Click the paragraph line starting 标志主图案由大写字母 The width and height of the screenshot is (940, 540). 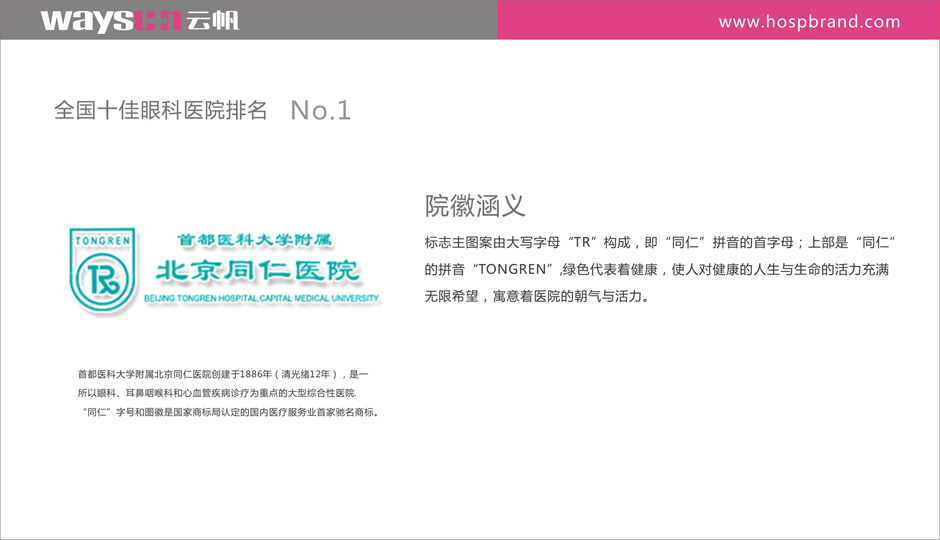(x=660, y=243)
